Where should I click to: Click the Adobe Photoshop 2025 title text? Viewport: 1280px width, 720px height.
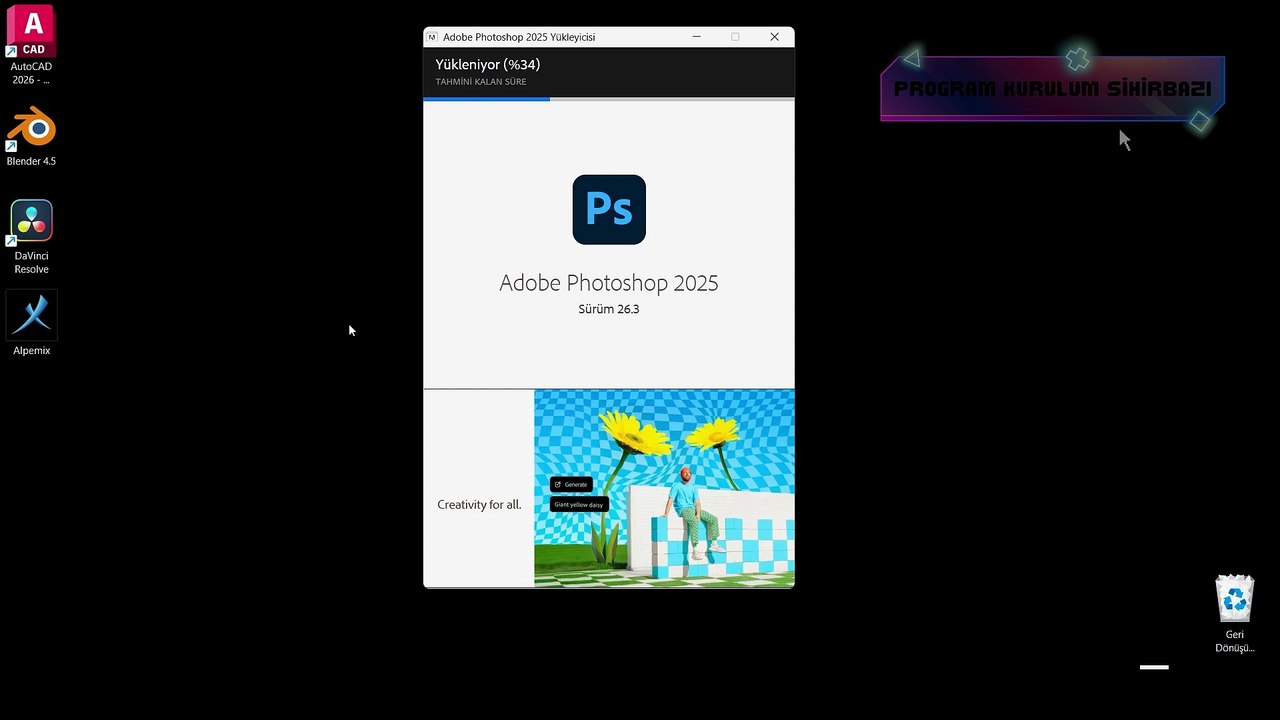[609, 283]
